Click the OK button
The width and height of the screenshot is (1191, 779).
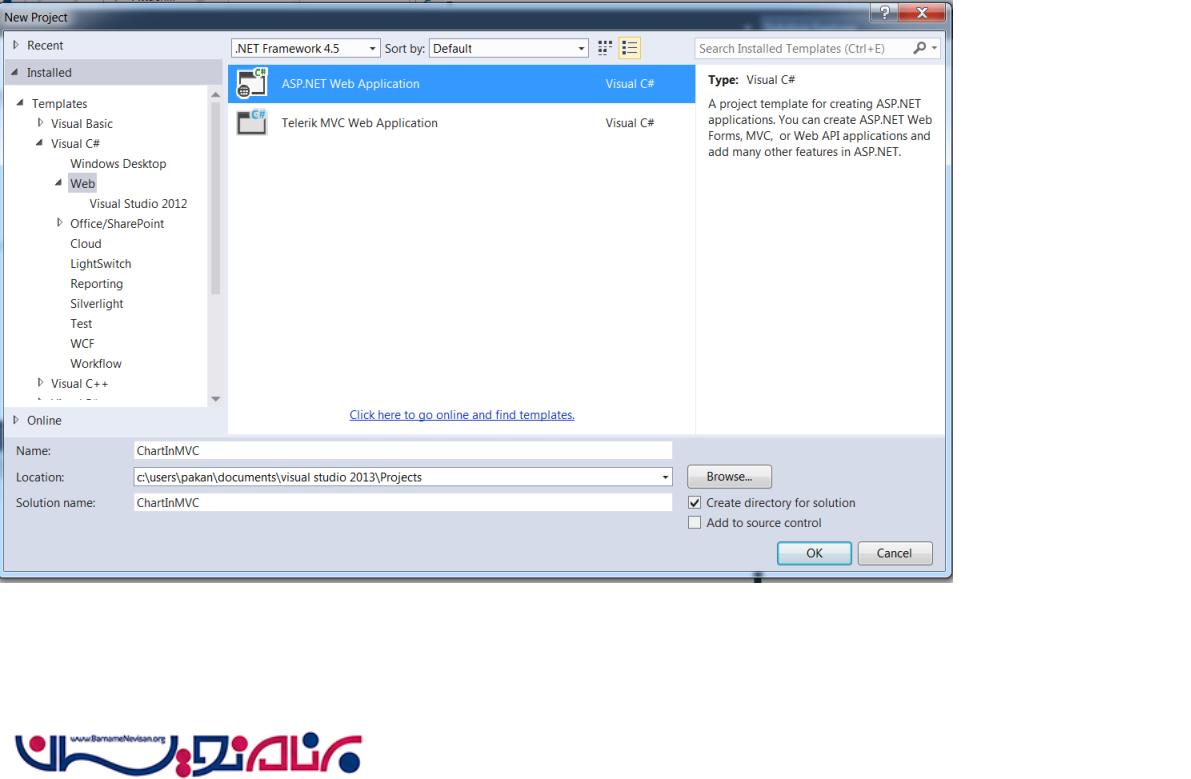pos(814,553)
